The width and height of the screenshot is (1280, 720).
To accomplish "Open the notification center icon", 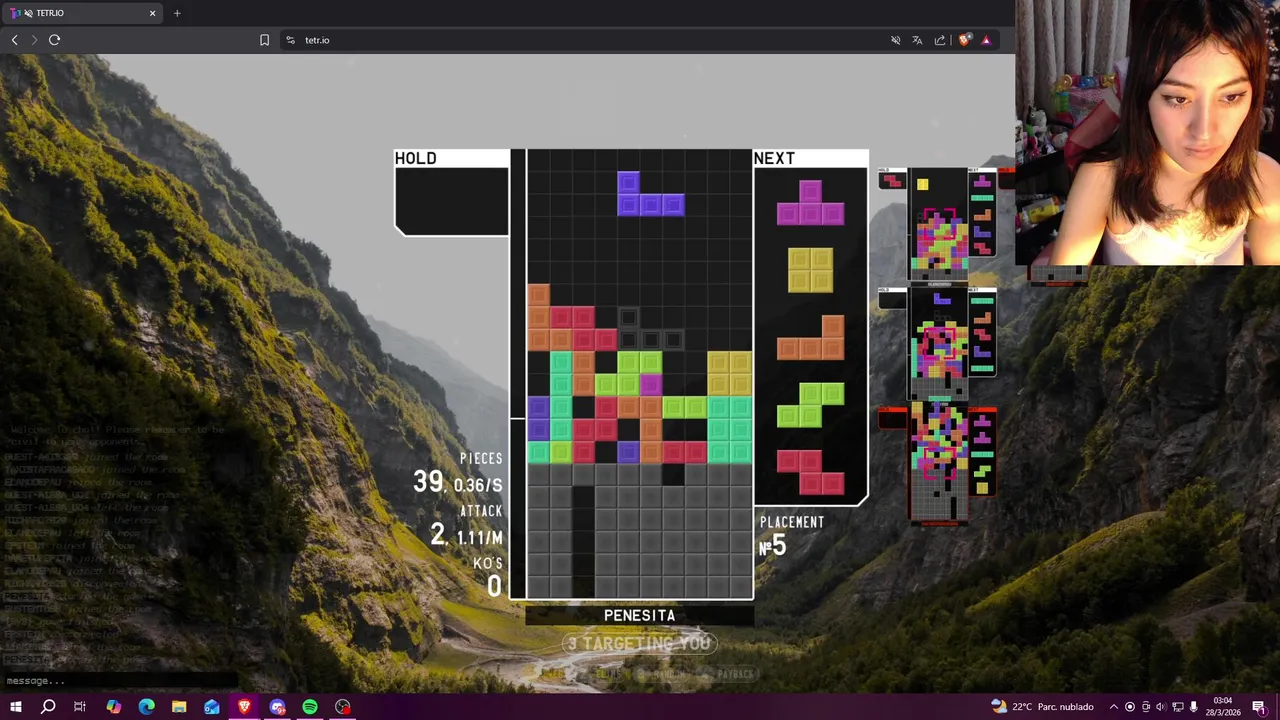I will click(1259, 707).
